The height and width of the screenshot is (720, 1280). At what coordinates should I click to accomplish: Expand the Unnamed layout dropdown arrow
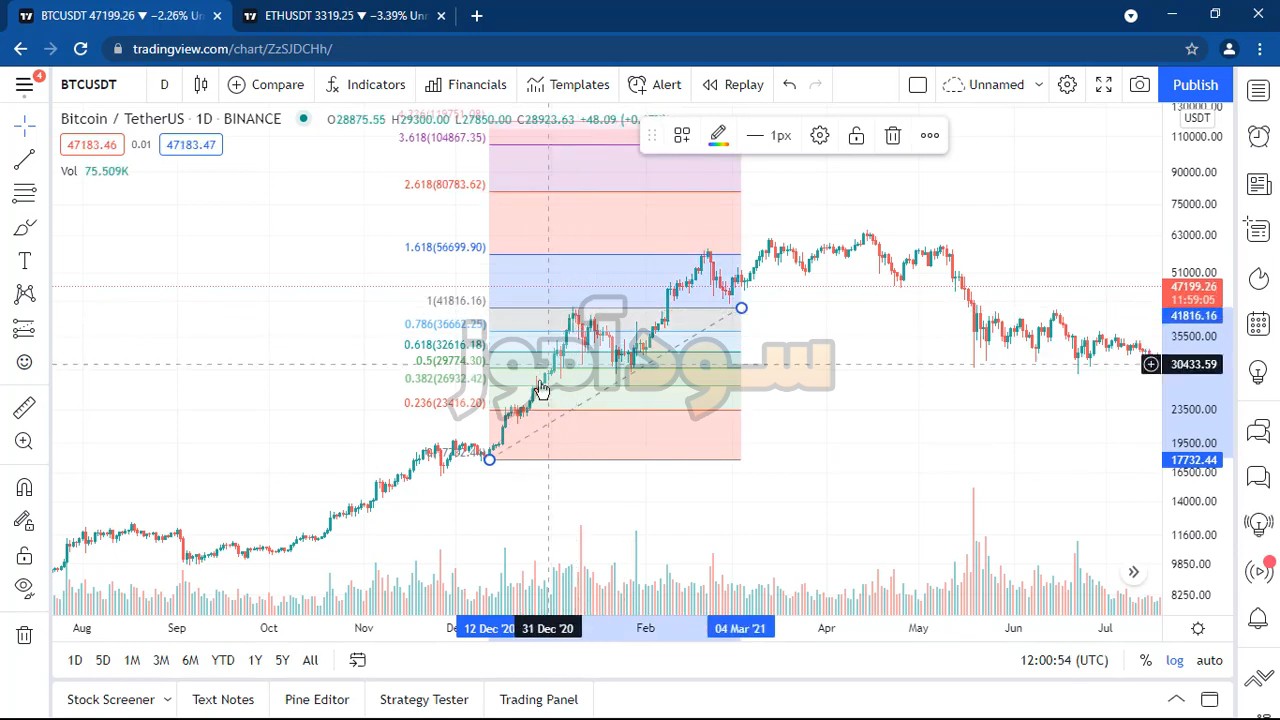pyautogui.click(x=1039, y=85)
